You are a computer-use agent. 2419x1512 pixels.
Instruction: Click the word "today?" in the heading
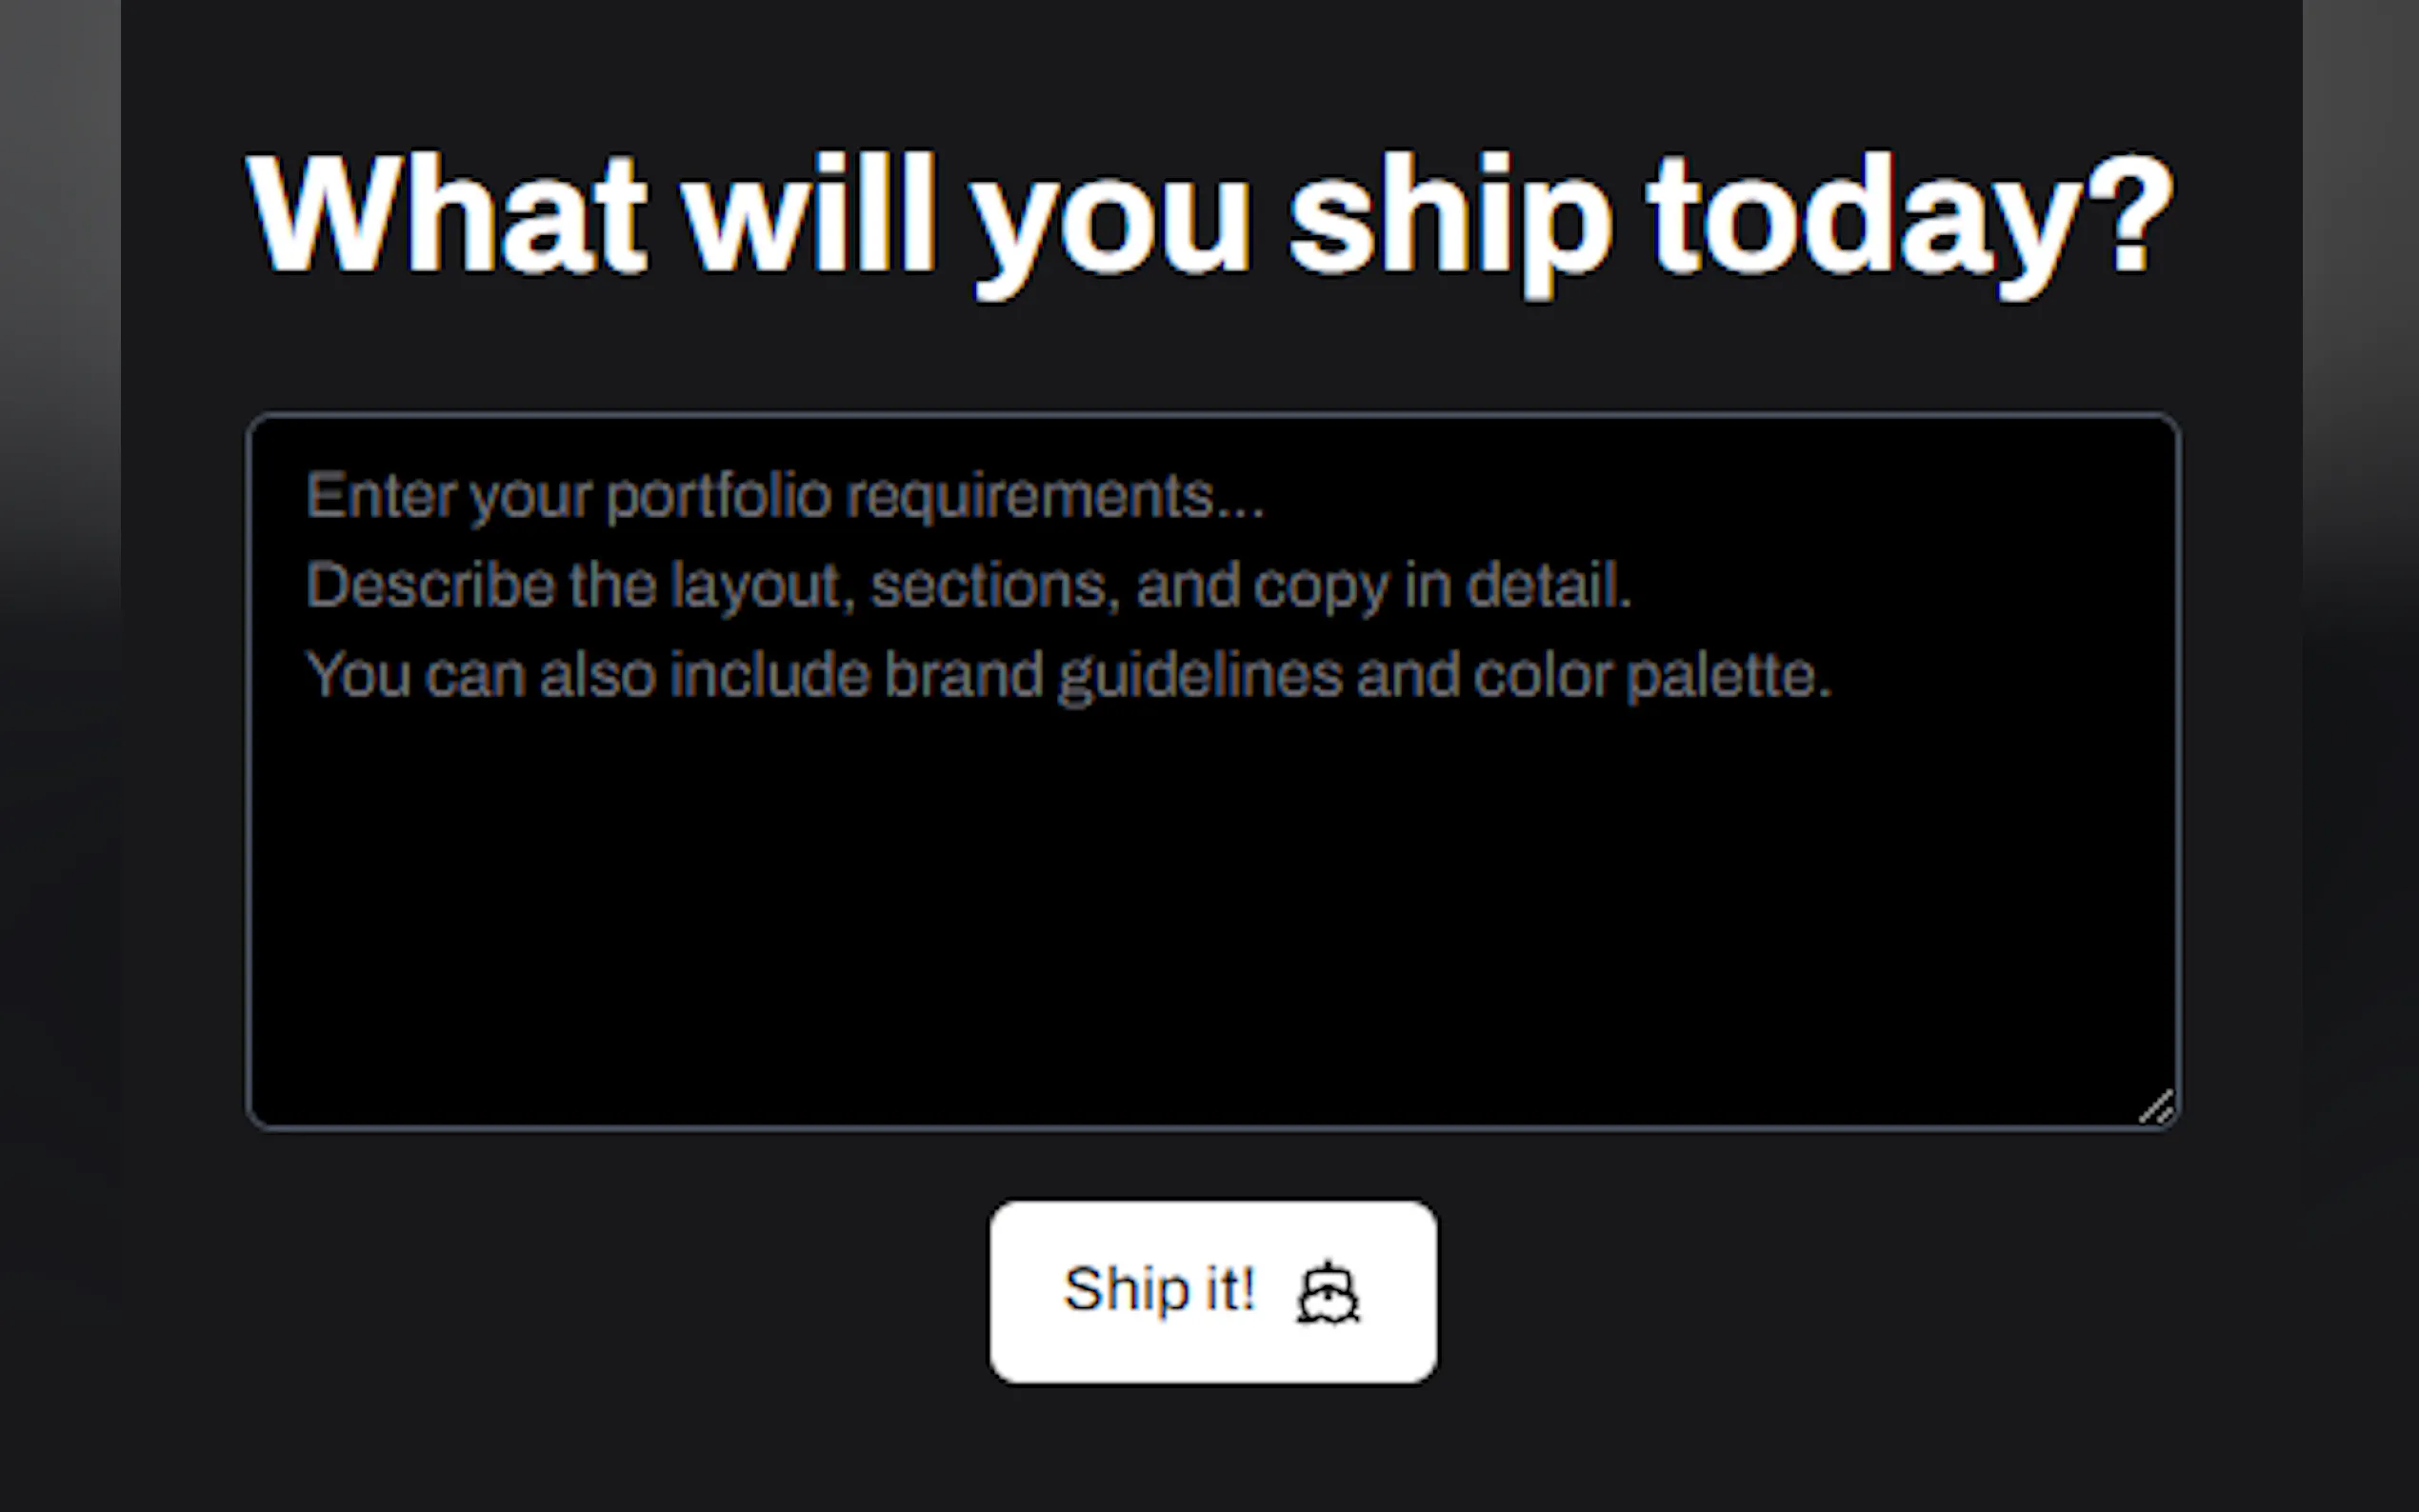pyautogui.click(x=1910, y=216)
